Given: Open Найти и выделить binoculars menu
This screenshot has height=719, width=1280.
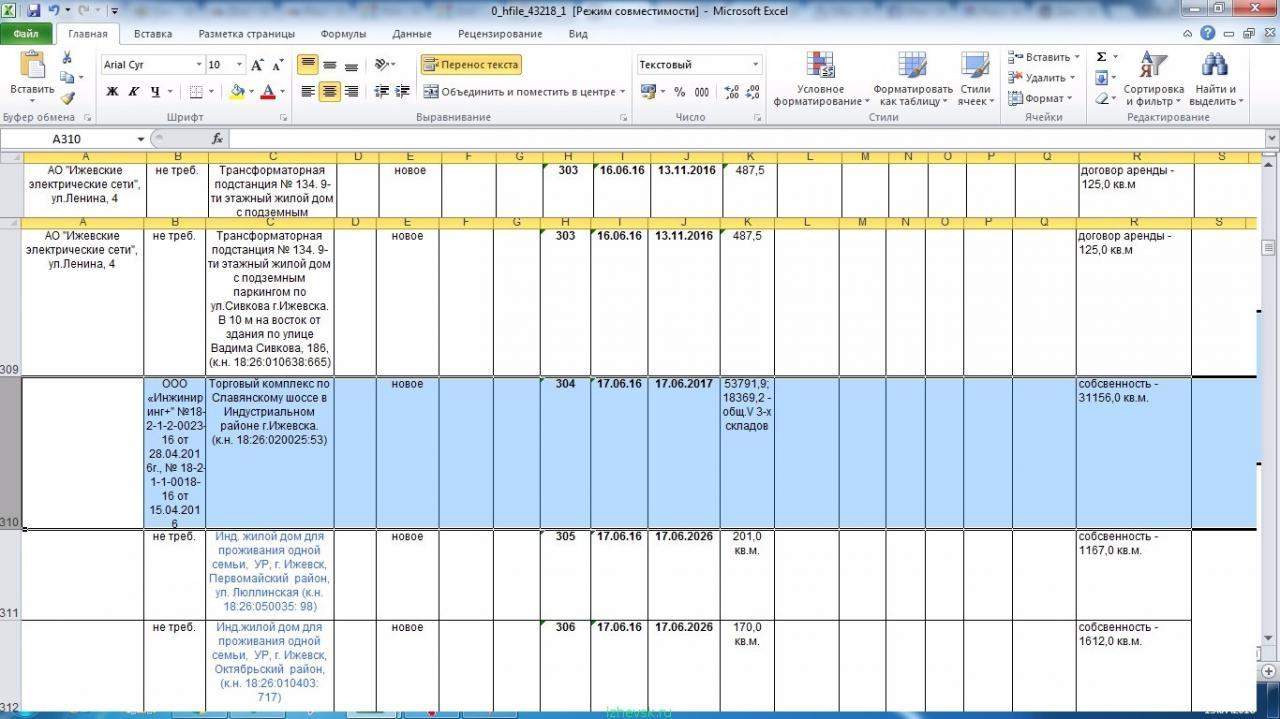Looking at the screenshot, I should pos(1215,79).
